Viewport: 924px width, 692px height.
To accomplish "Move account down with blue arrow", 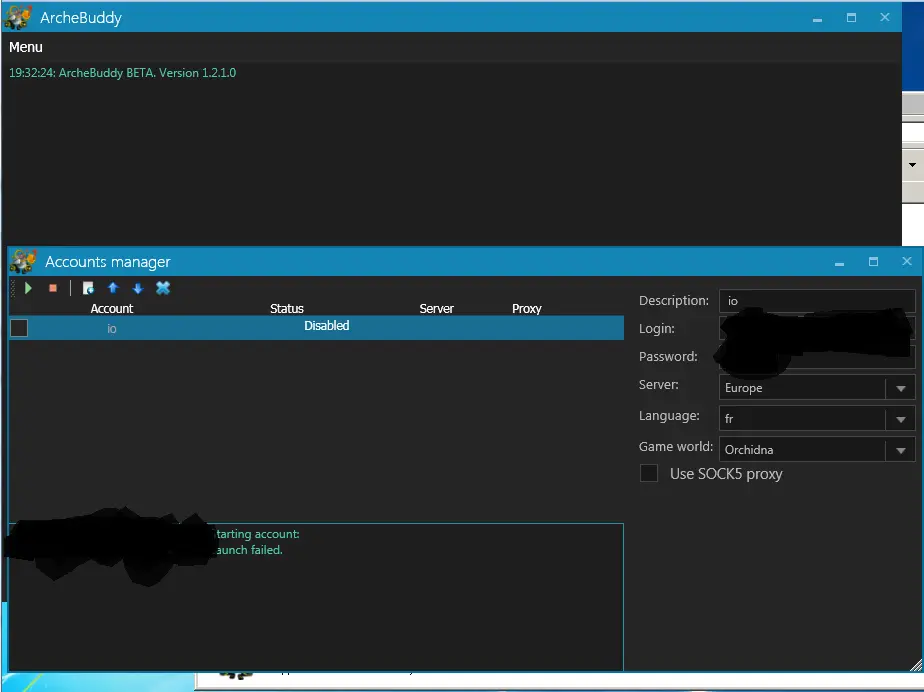I will pyautogui.click(x=138, y=288).
